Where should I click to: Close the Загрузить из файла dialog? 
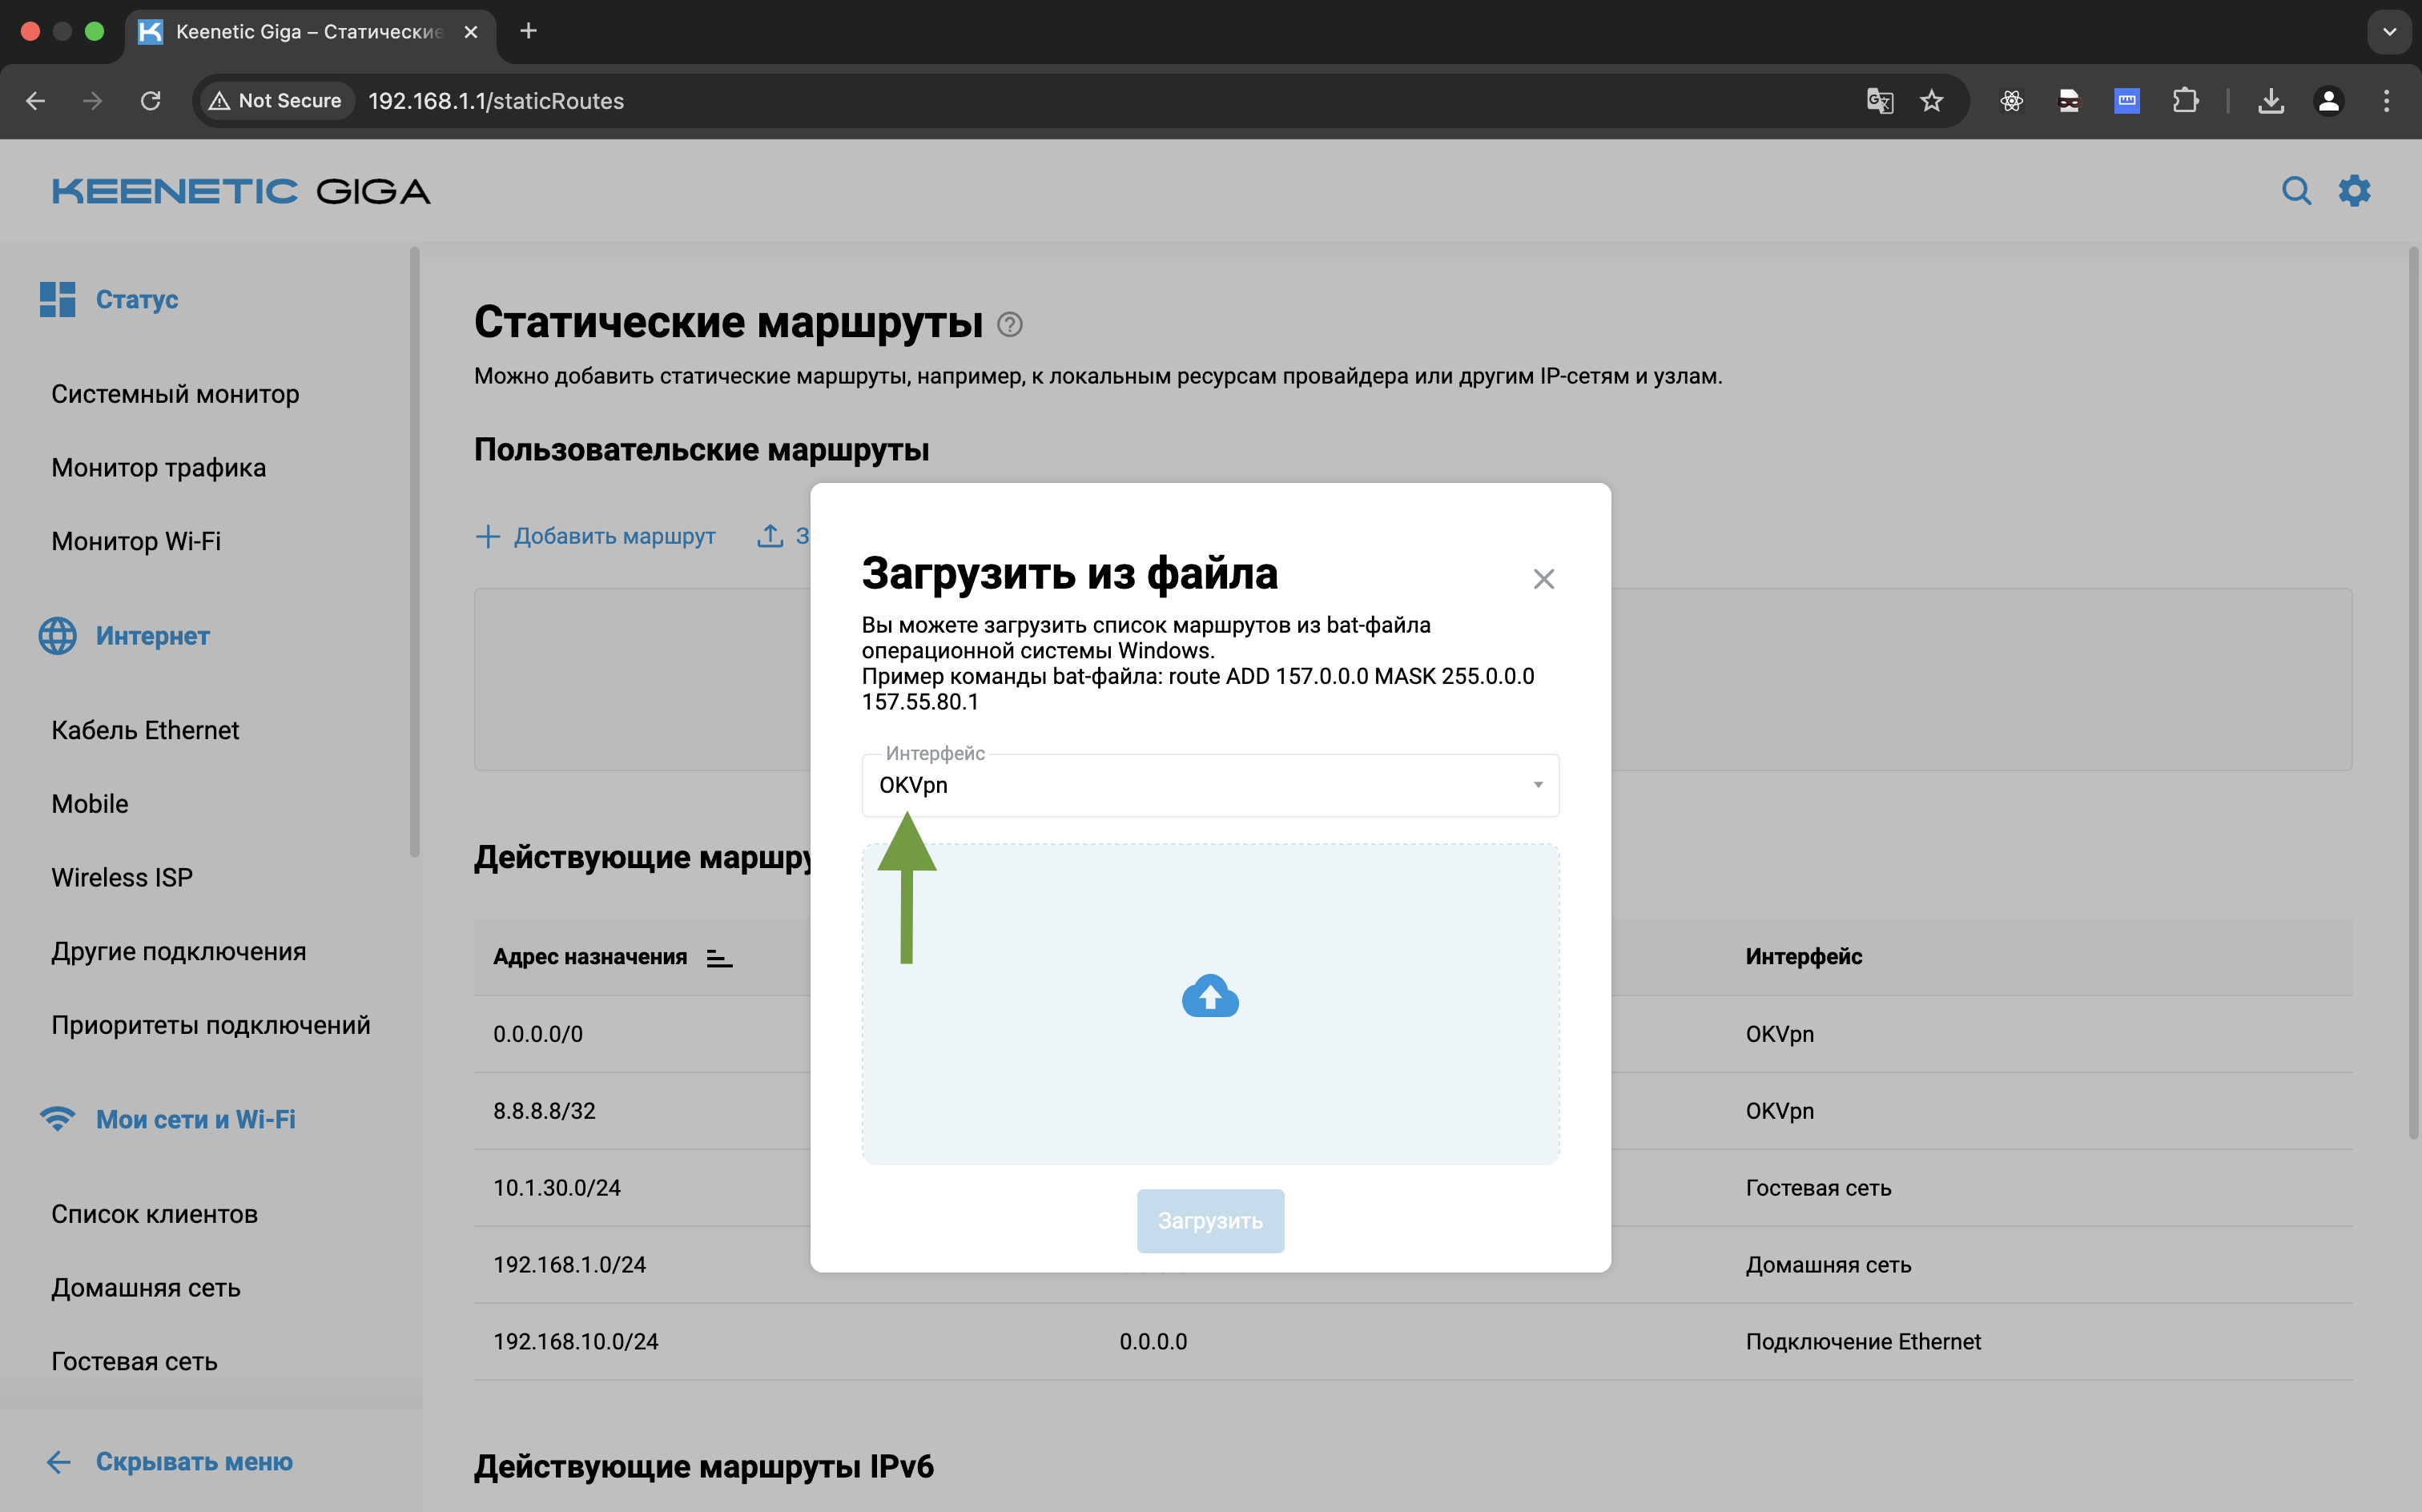(1543, 578)
